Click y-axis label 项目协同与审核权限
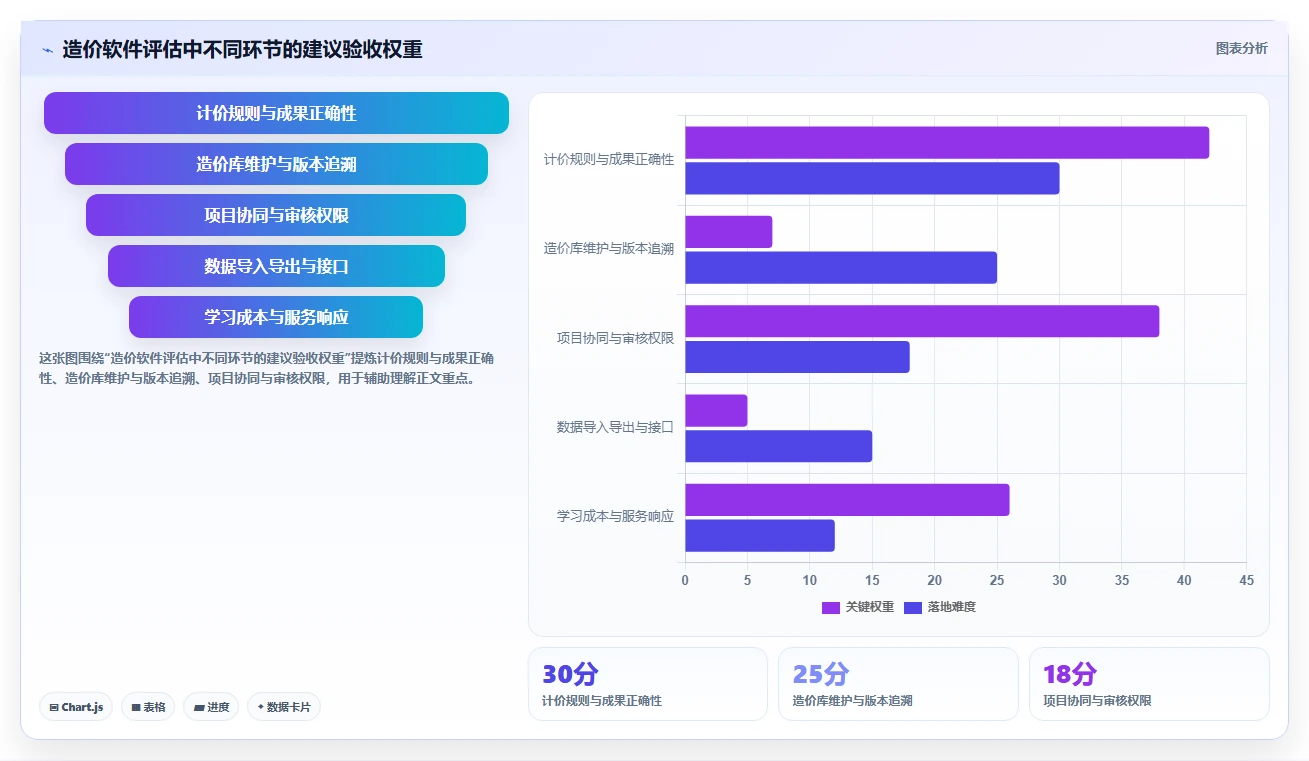This screenshot has height=761, width=1309. (x=615, y=339)
